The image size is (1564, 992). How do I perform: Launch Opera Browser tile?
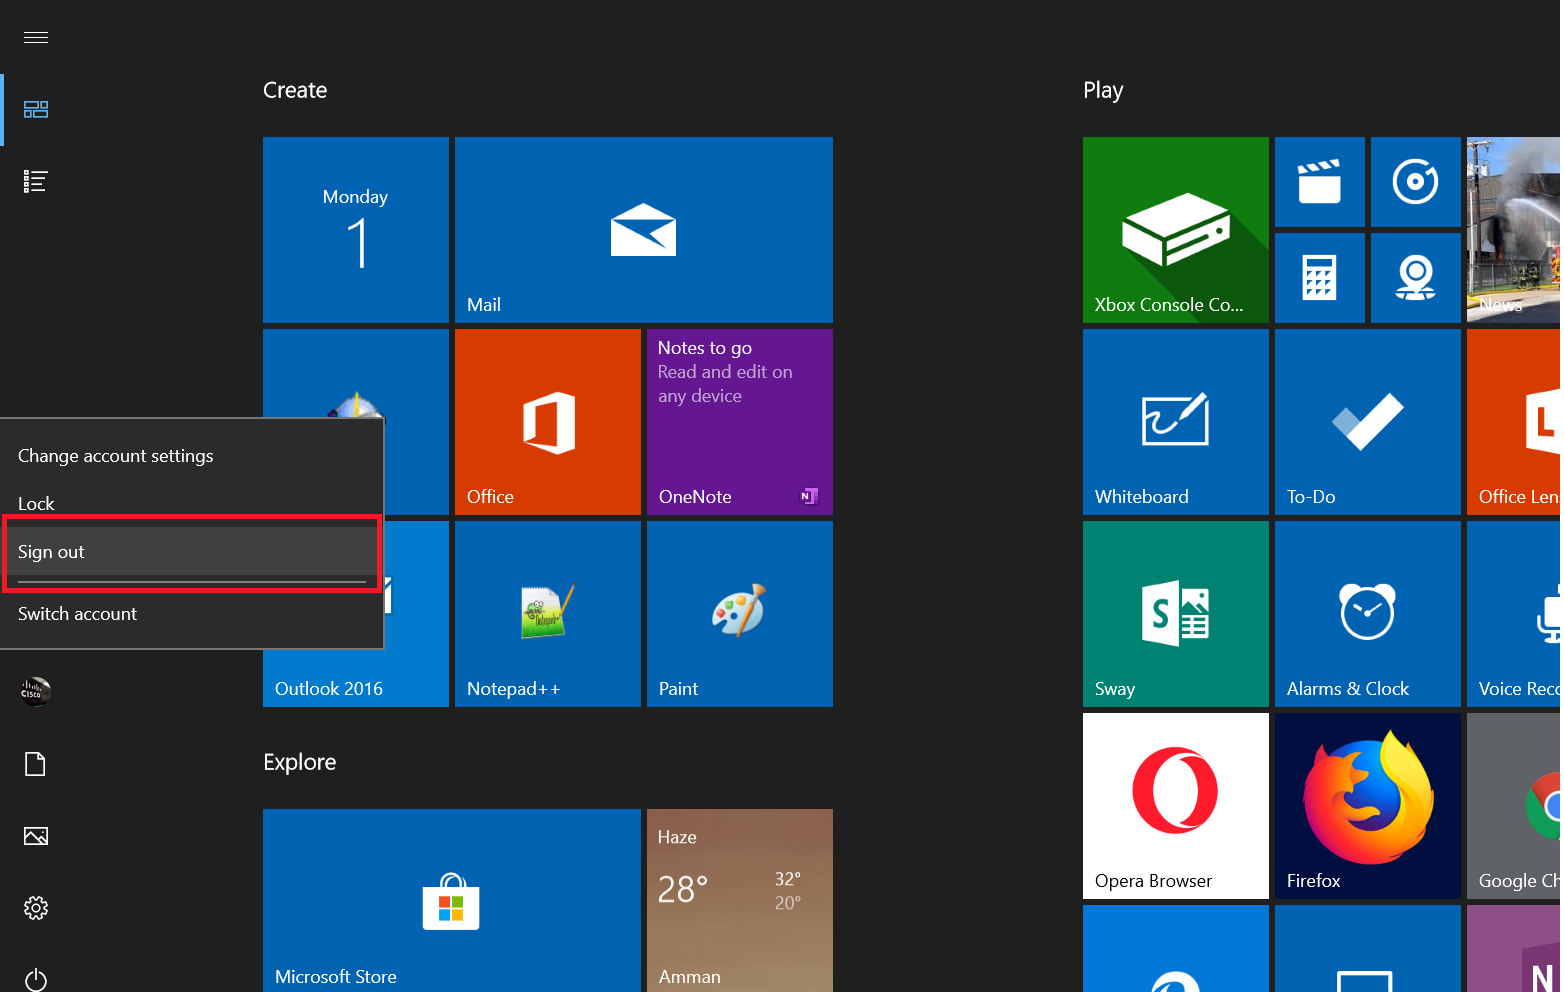[1176, 806]
